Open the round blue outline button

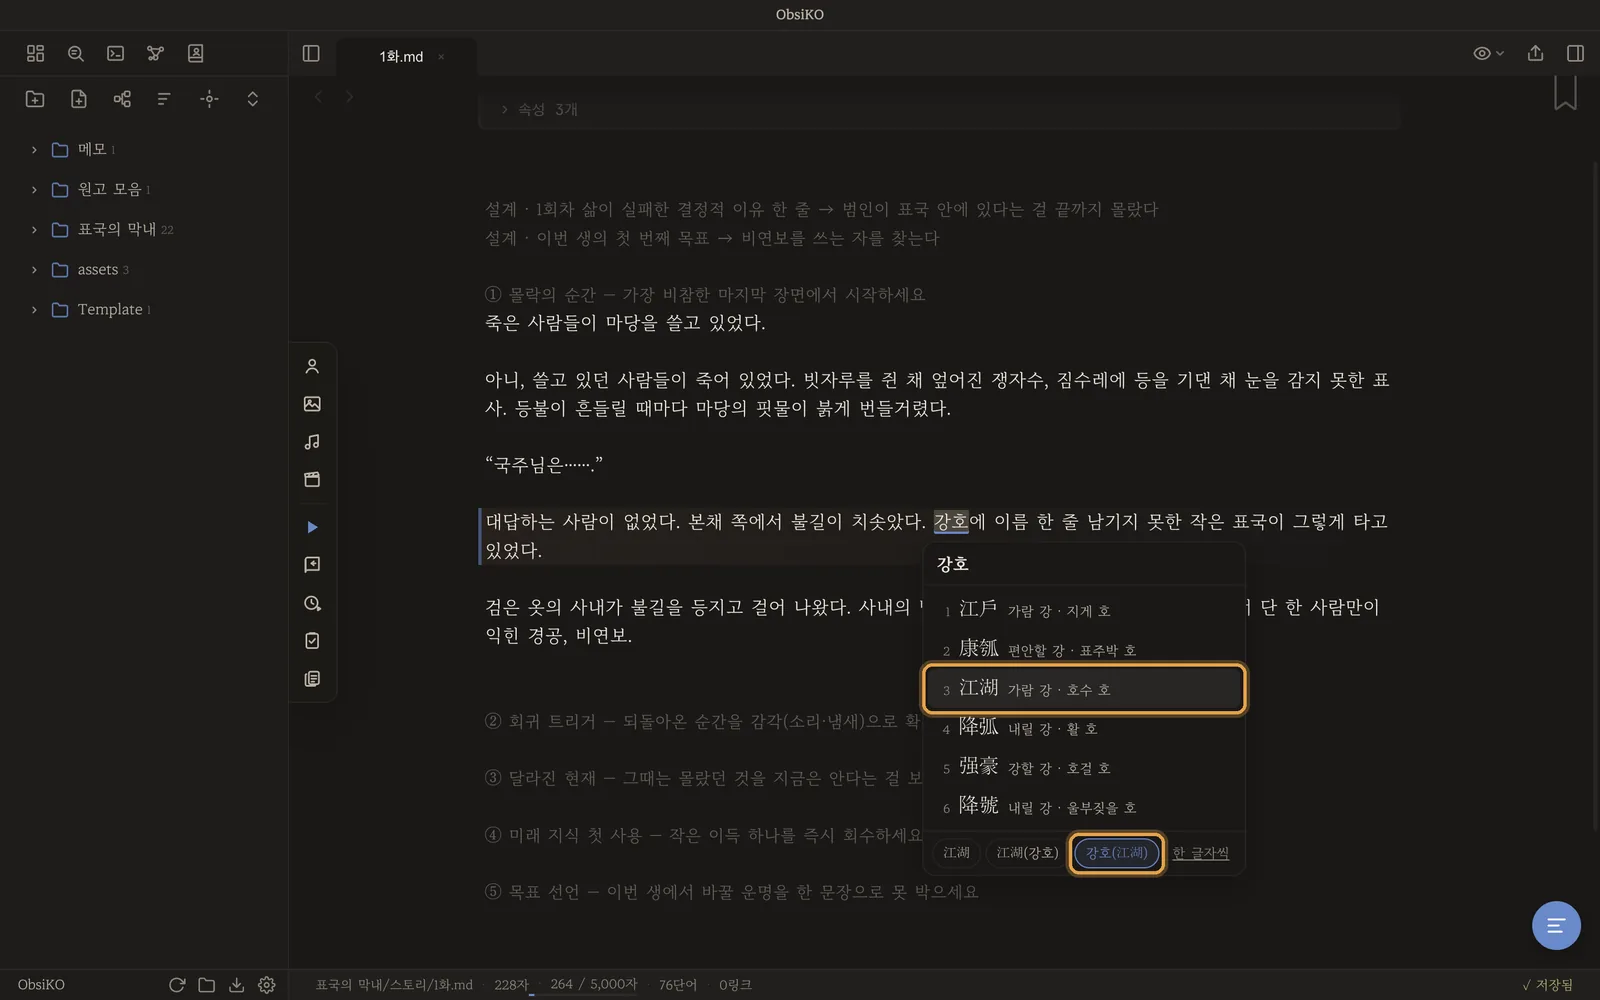[x=1556, y=925]
